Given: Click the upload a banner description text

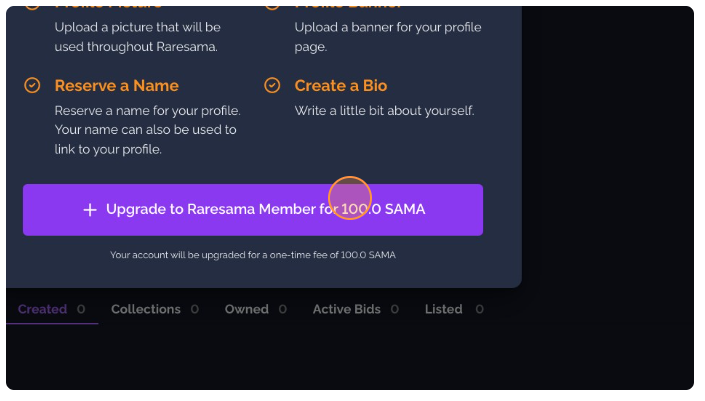Looking at the screenshot, I should tap(388, 37).
